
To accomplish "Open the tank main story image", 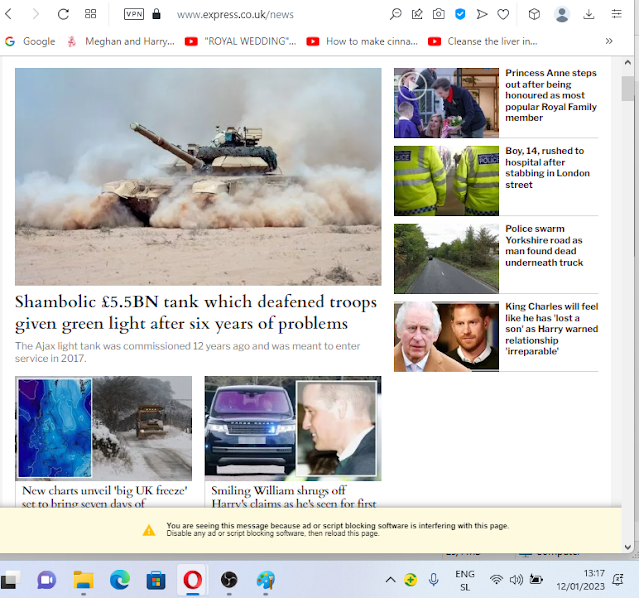I will click(x=198, y=177).
